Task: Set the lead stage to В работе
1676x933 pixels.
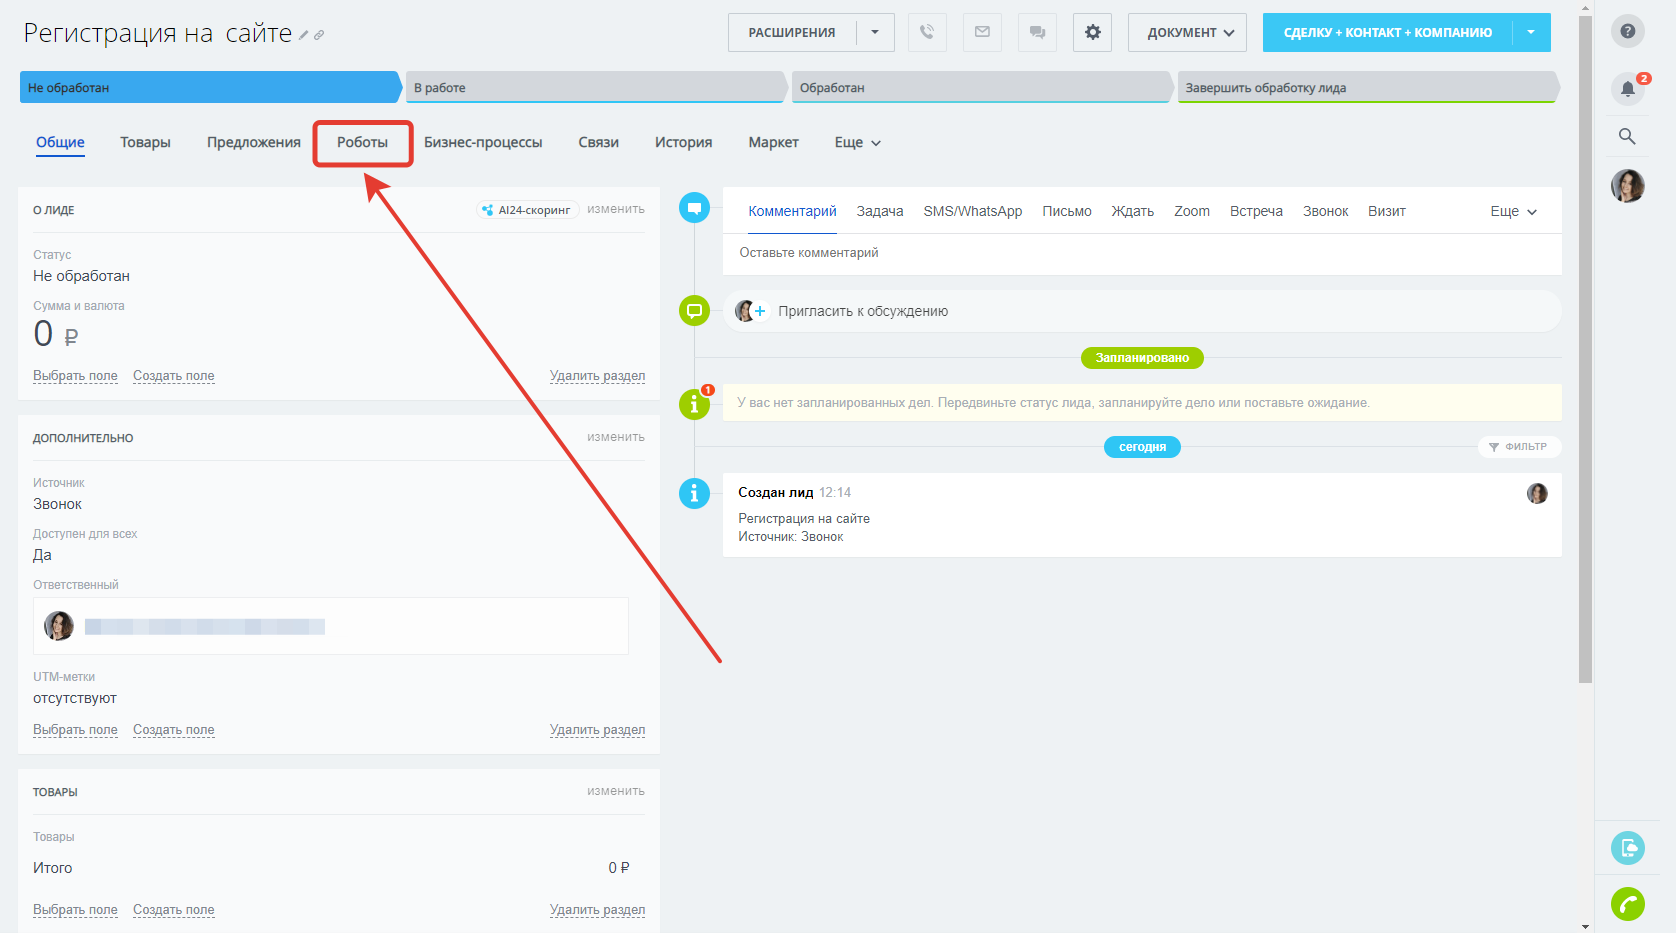Action: click(594, 88)
